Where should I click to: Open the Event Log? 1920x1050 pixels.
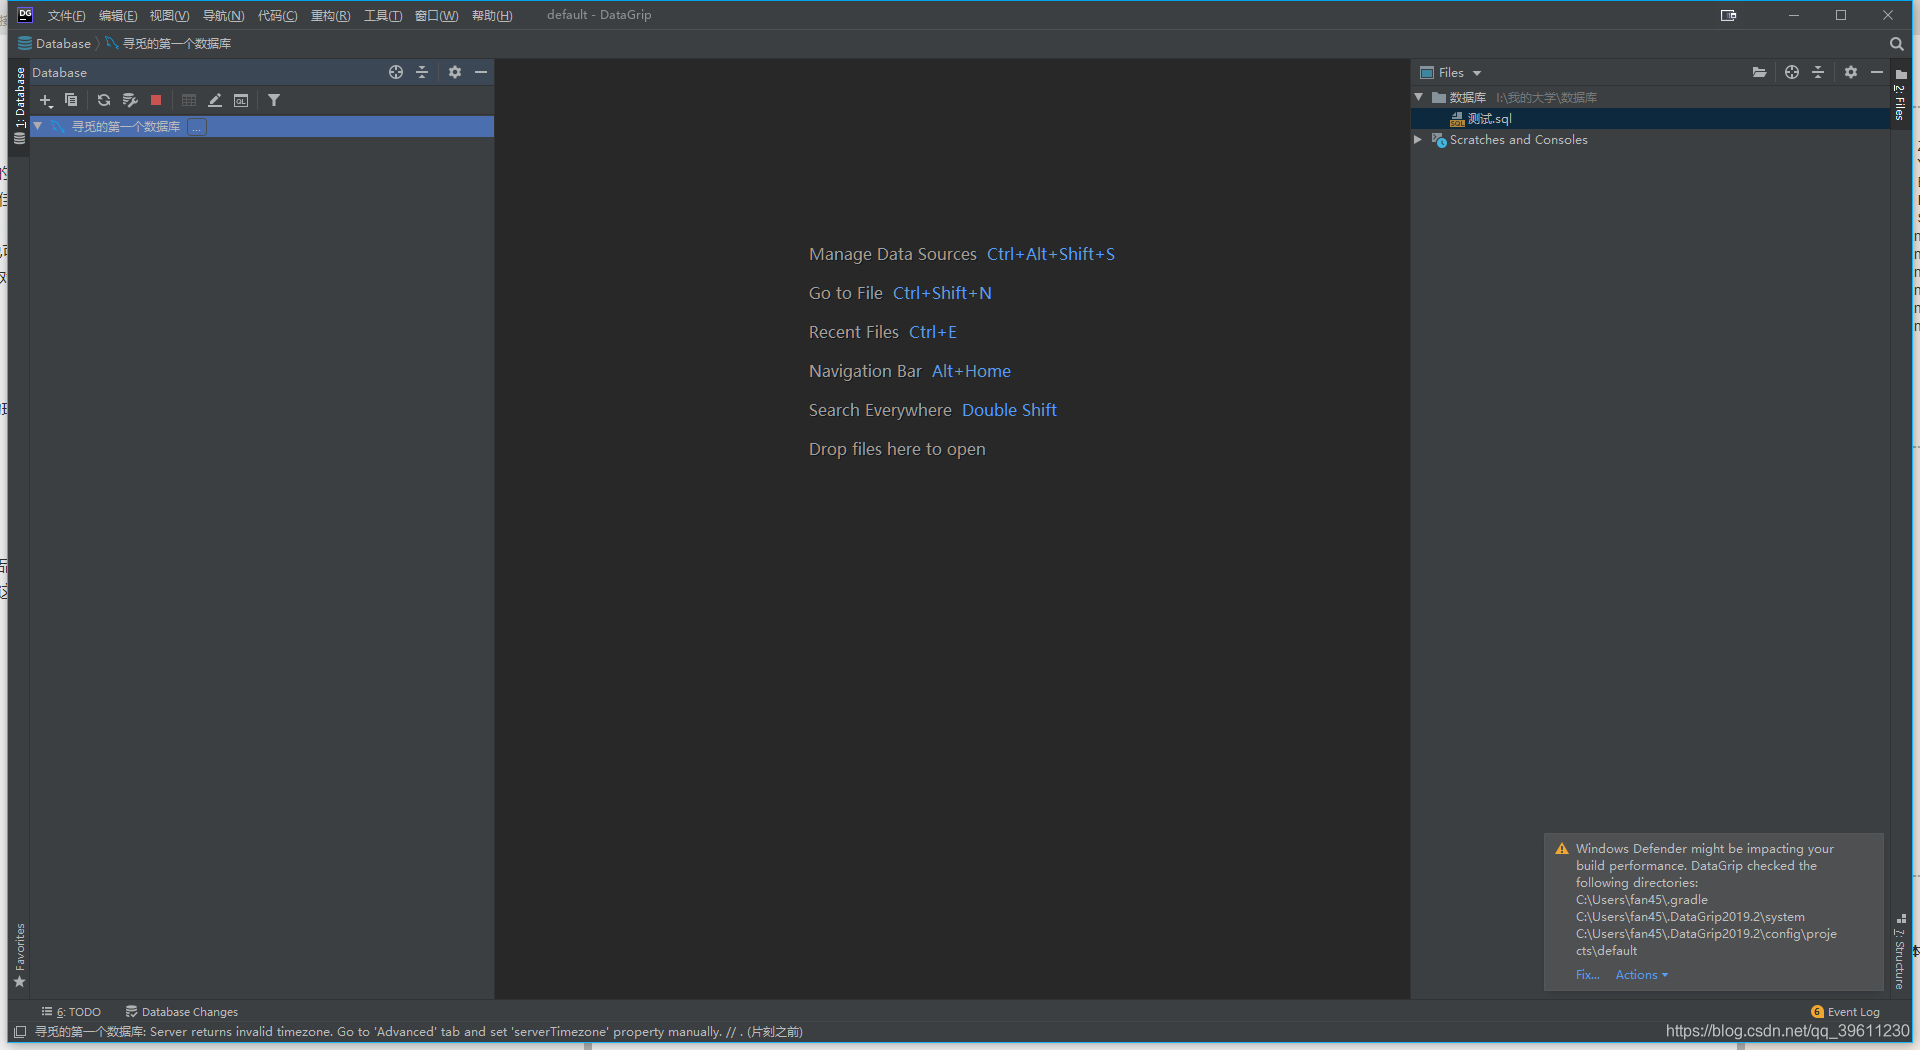(x=1845, y=1012)
